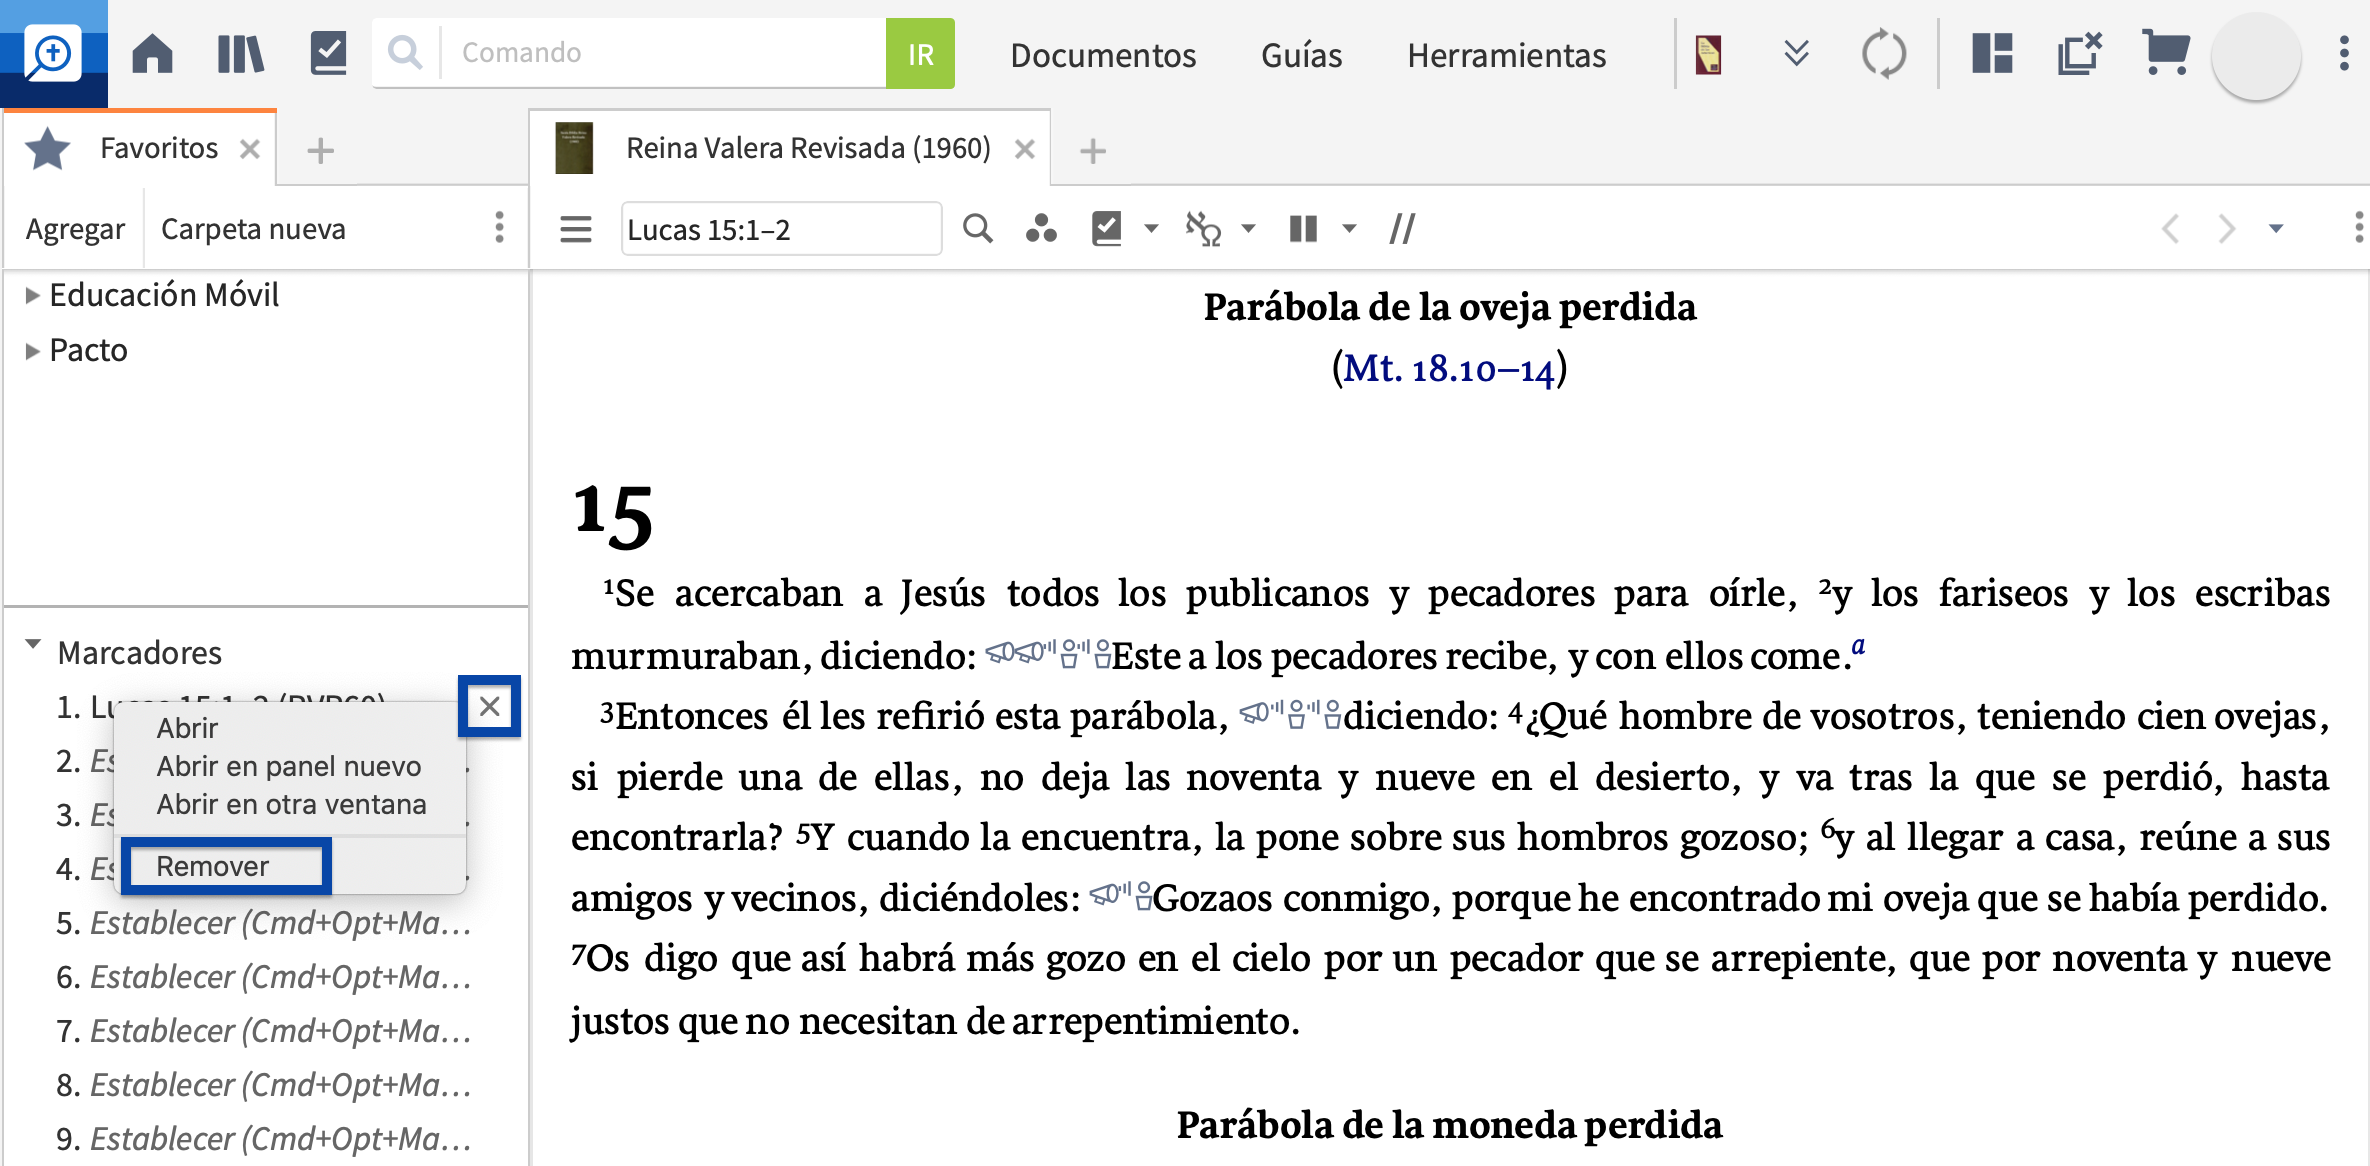Open Favoritos panel options menu

pyautogui.click(x=499, y=228)
